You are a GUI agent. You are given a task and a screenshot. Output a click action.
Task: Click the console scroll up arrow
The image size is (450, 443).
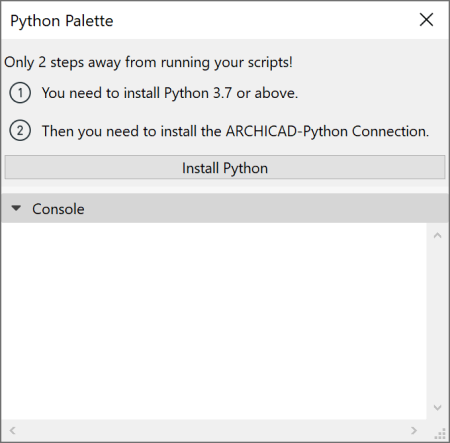[437, 236]
